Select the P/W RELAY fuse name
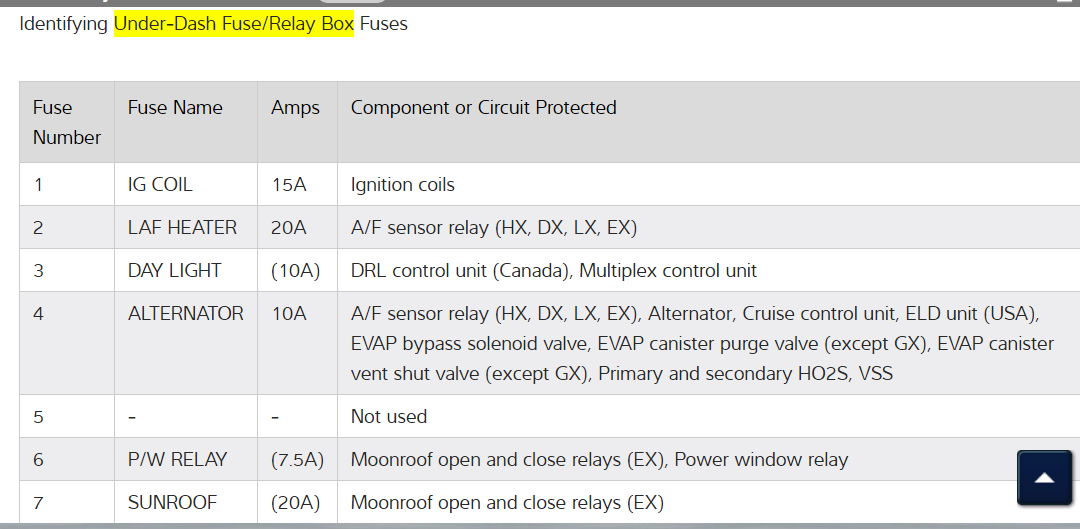Screen dimensions: 1080x529 [177, 460]
